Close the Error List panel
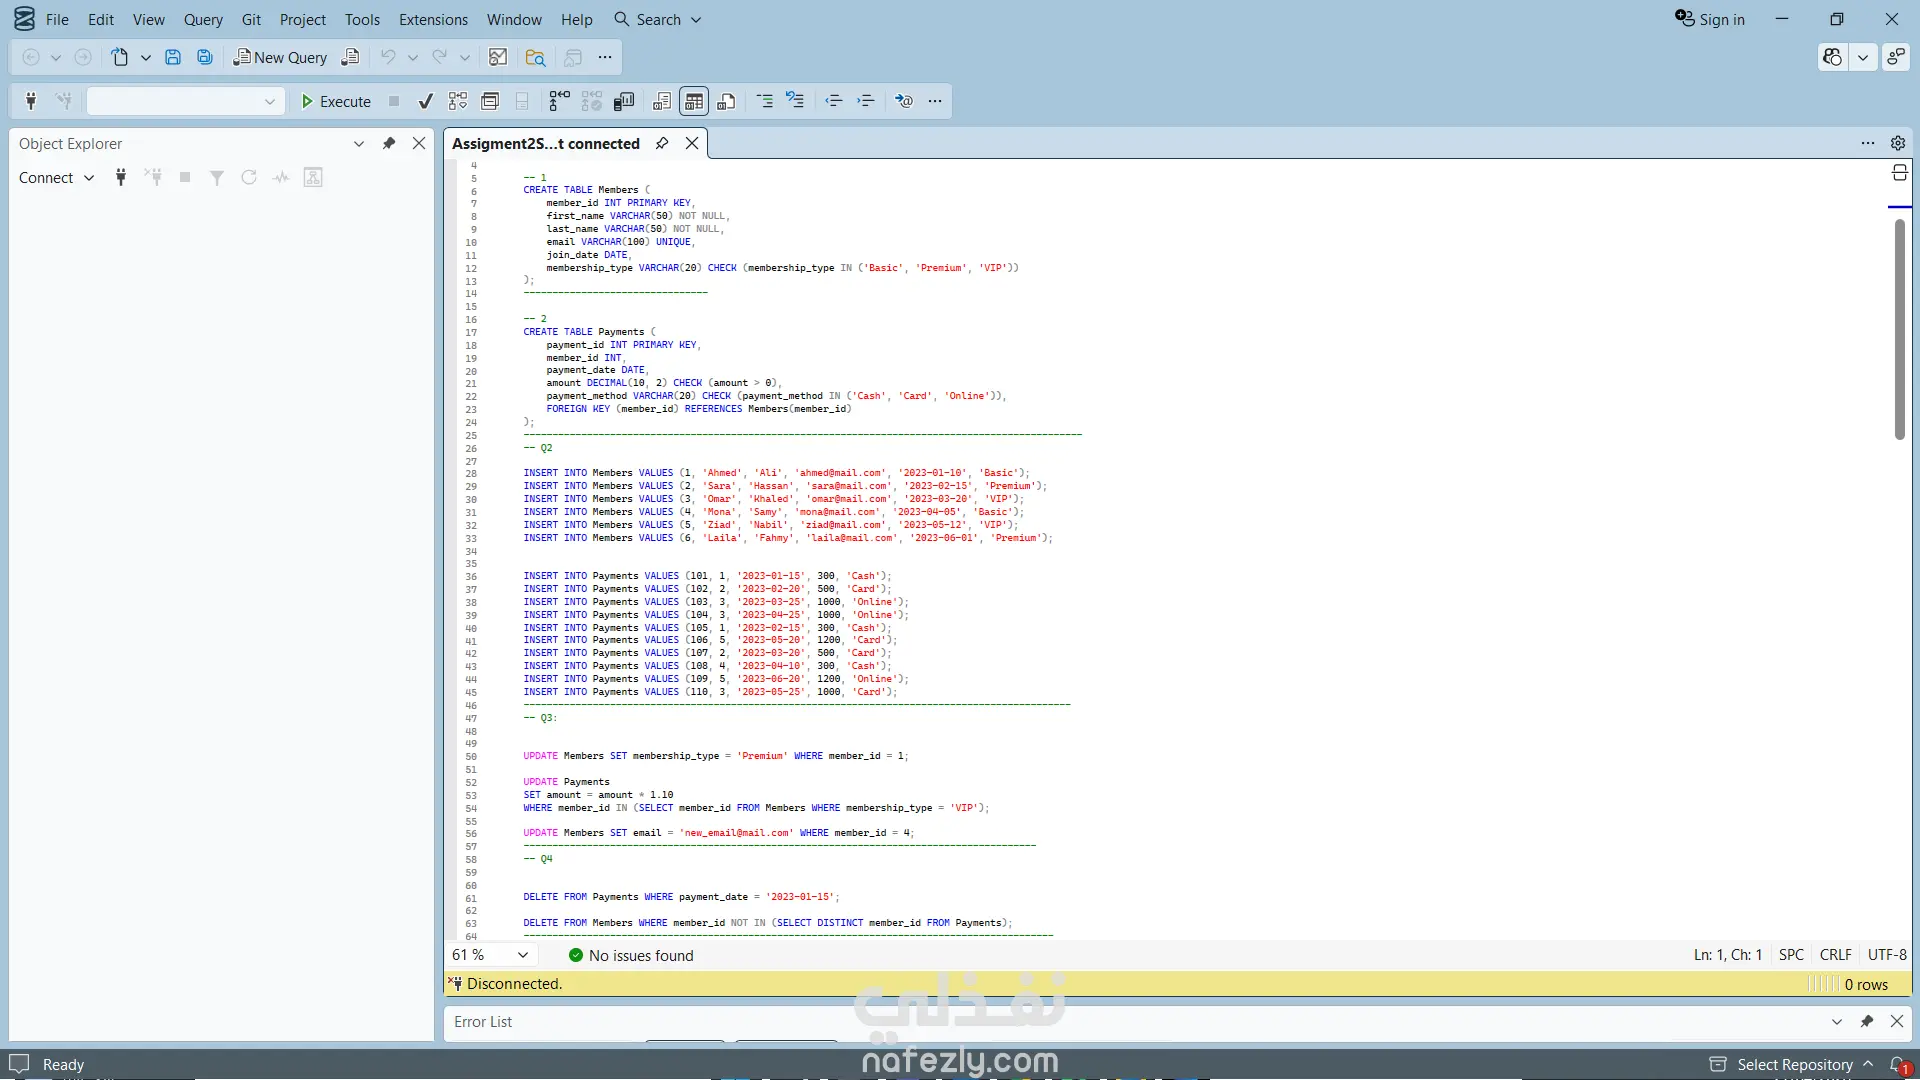The width and height of the screenshot is (1920, 1080). 1897,1021
